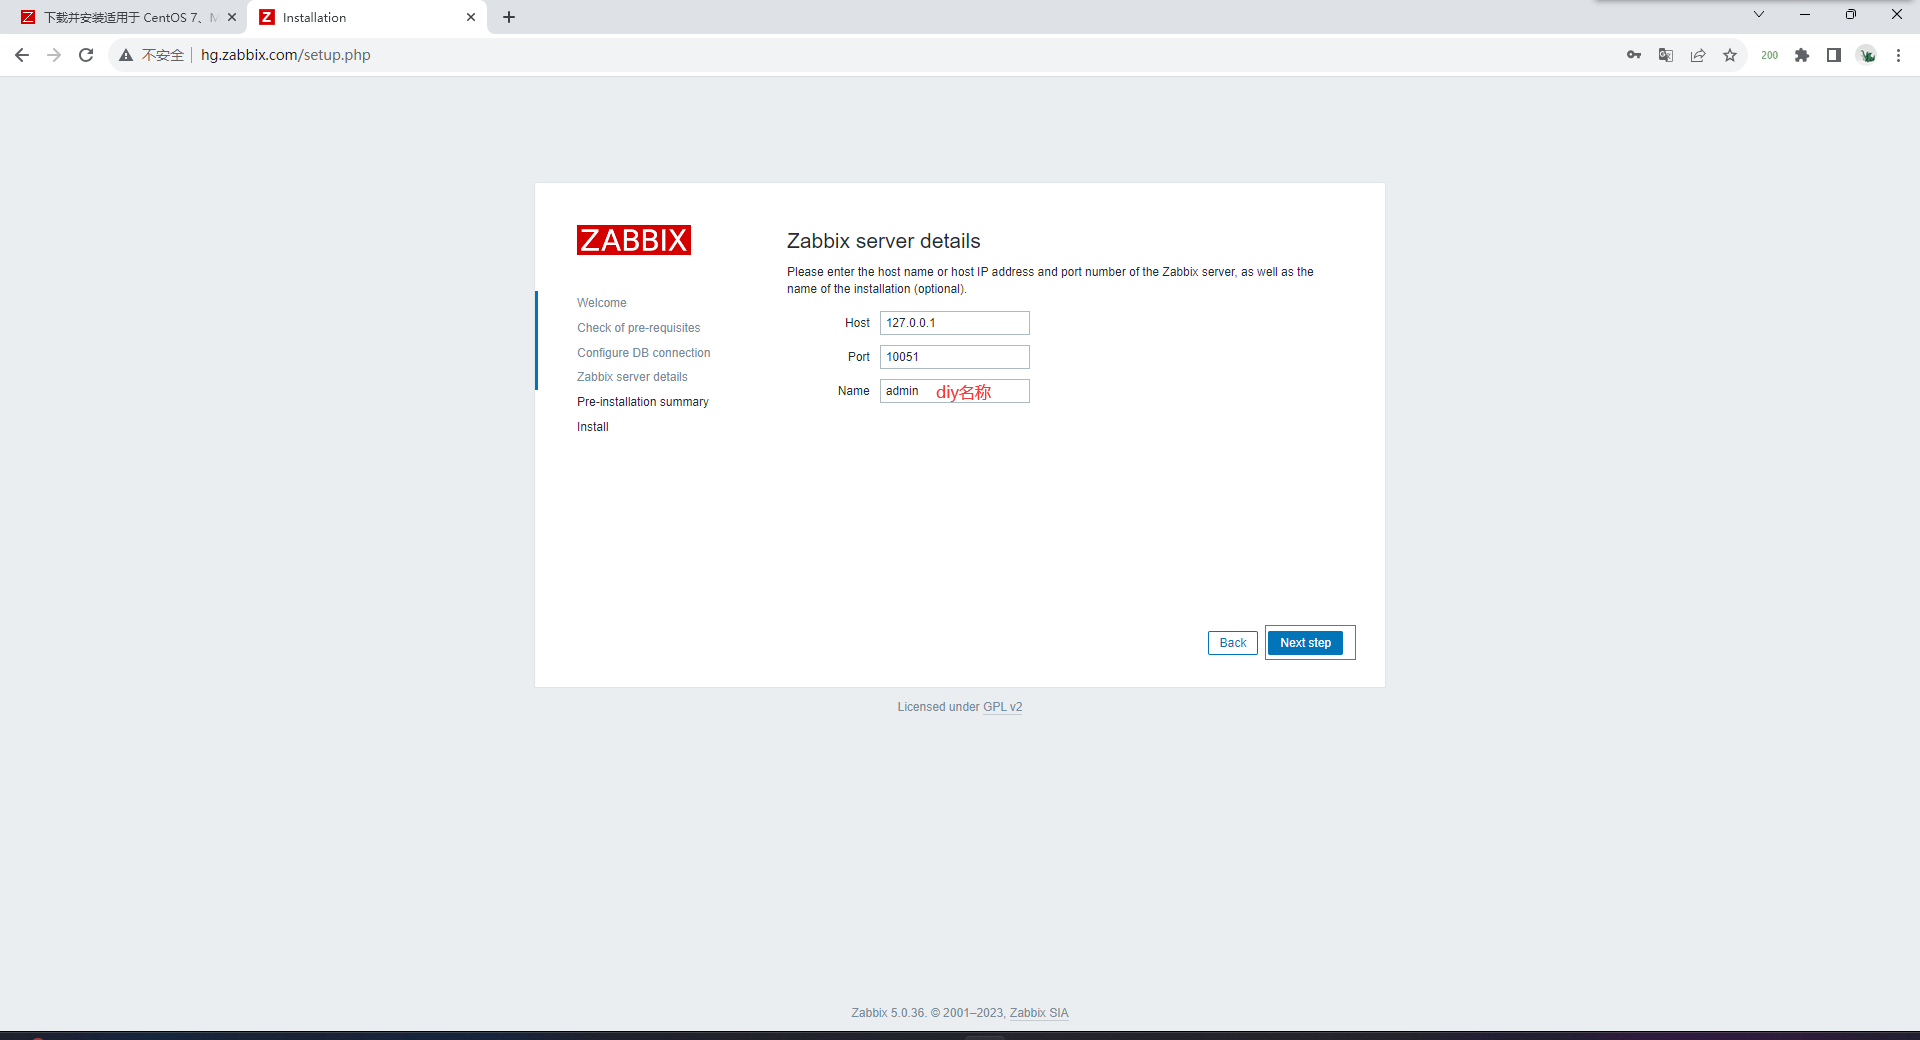Reload the setup.php page

coord(86,55)
